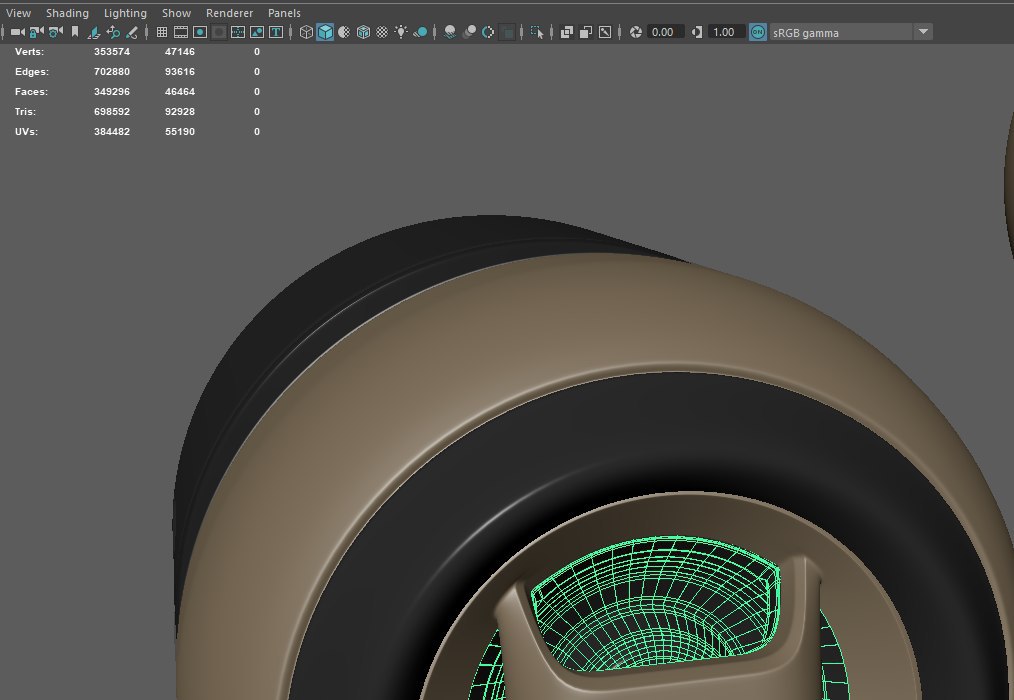Toggle the Film Gate display
1014x700 pixels.
coord(181,32)
